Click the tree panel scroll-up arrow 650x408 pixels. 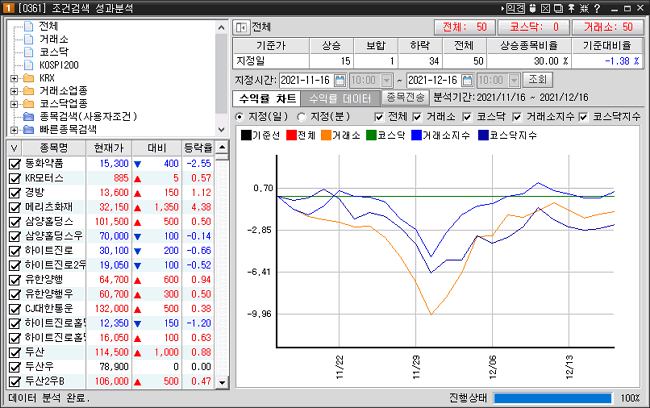[221, 28]
